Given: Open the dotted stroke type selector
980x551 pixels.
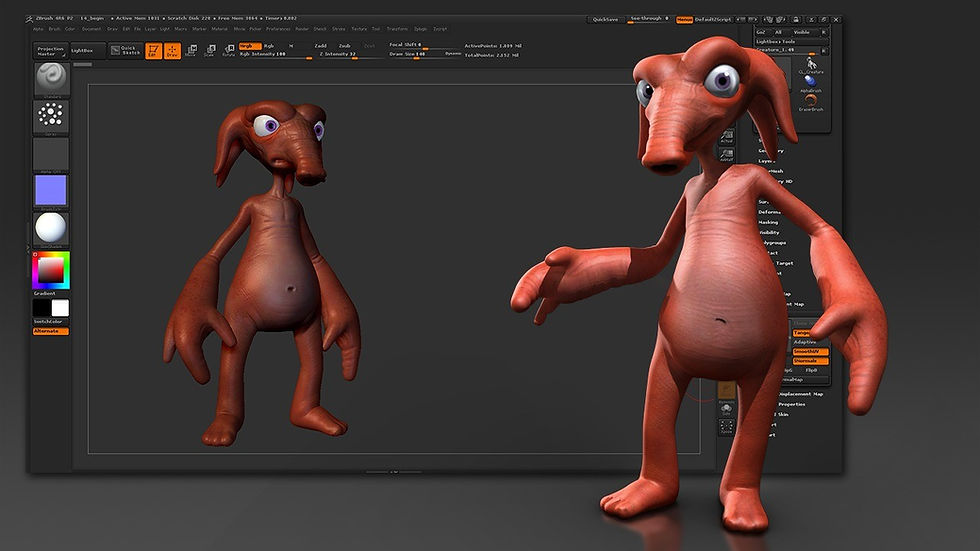Looking at the screenshot, I should click(x=51, y=116).
